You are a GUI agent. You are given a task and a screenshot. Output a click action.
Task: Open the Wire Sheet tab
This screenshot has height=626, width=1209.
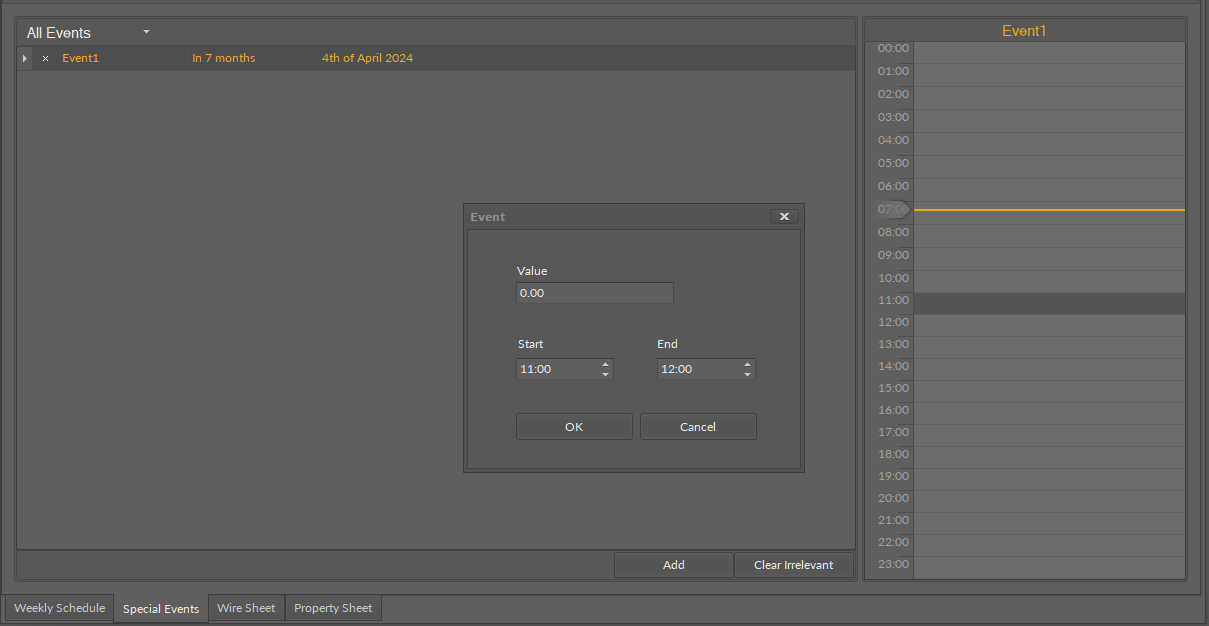coord(245,608)
